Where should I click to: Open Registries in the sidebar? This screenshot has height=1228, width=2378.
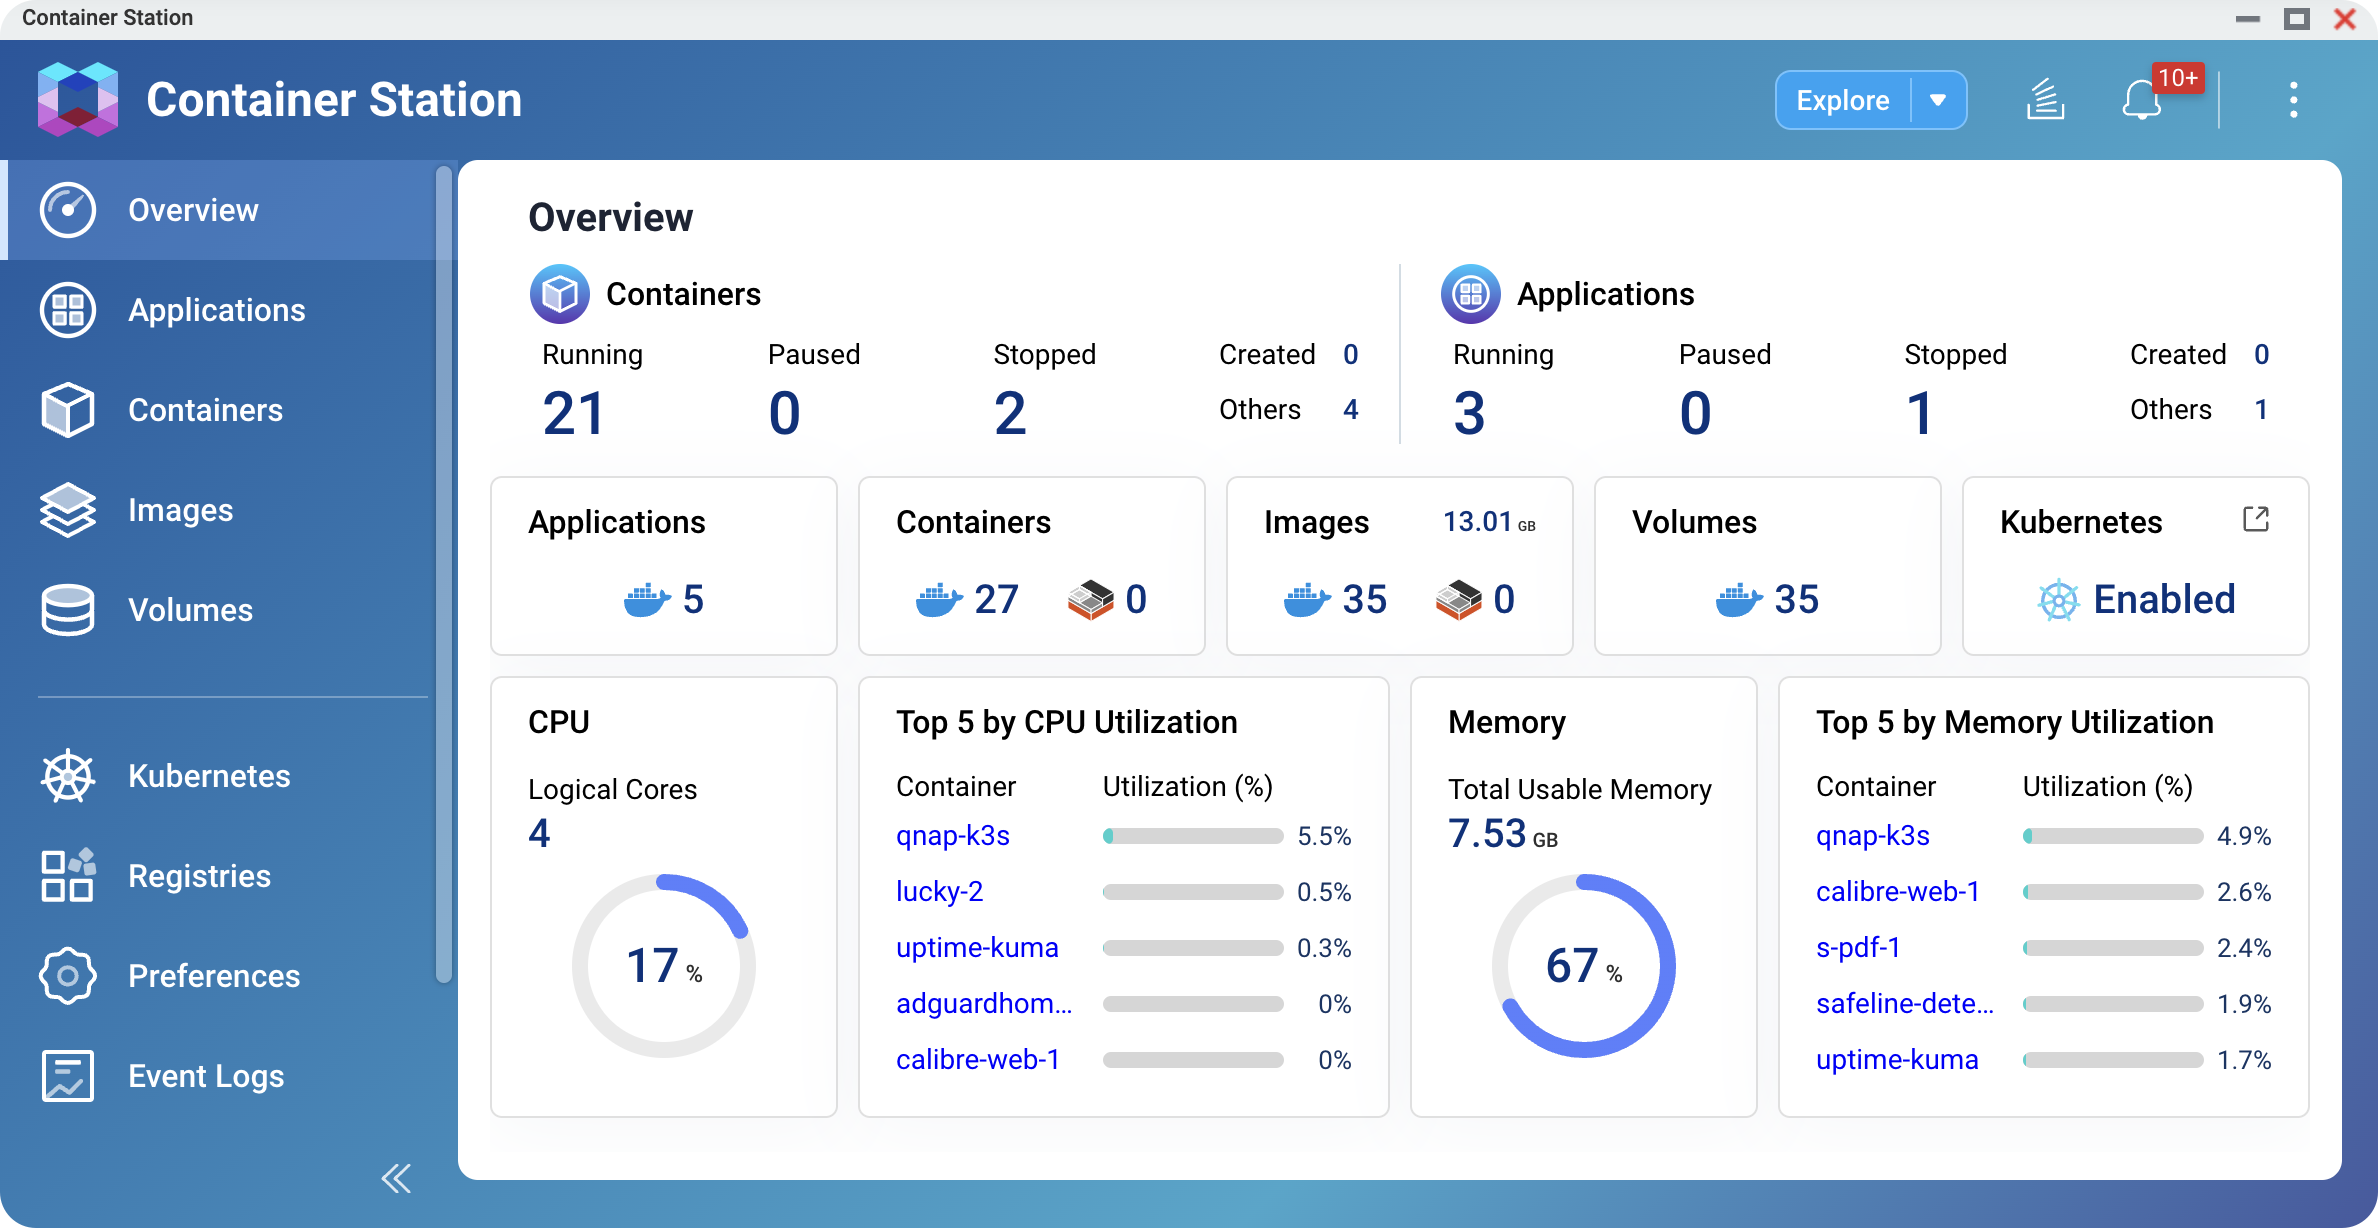[x=220, y=876]
